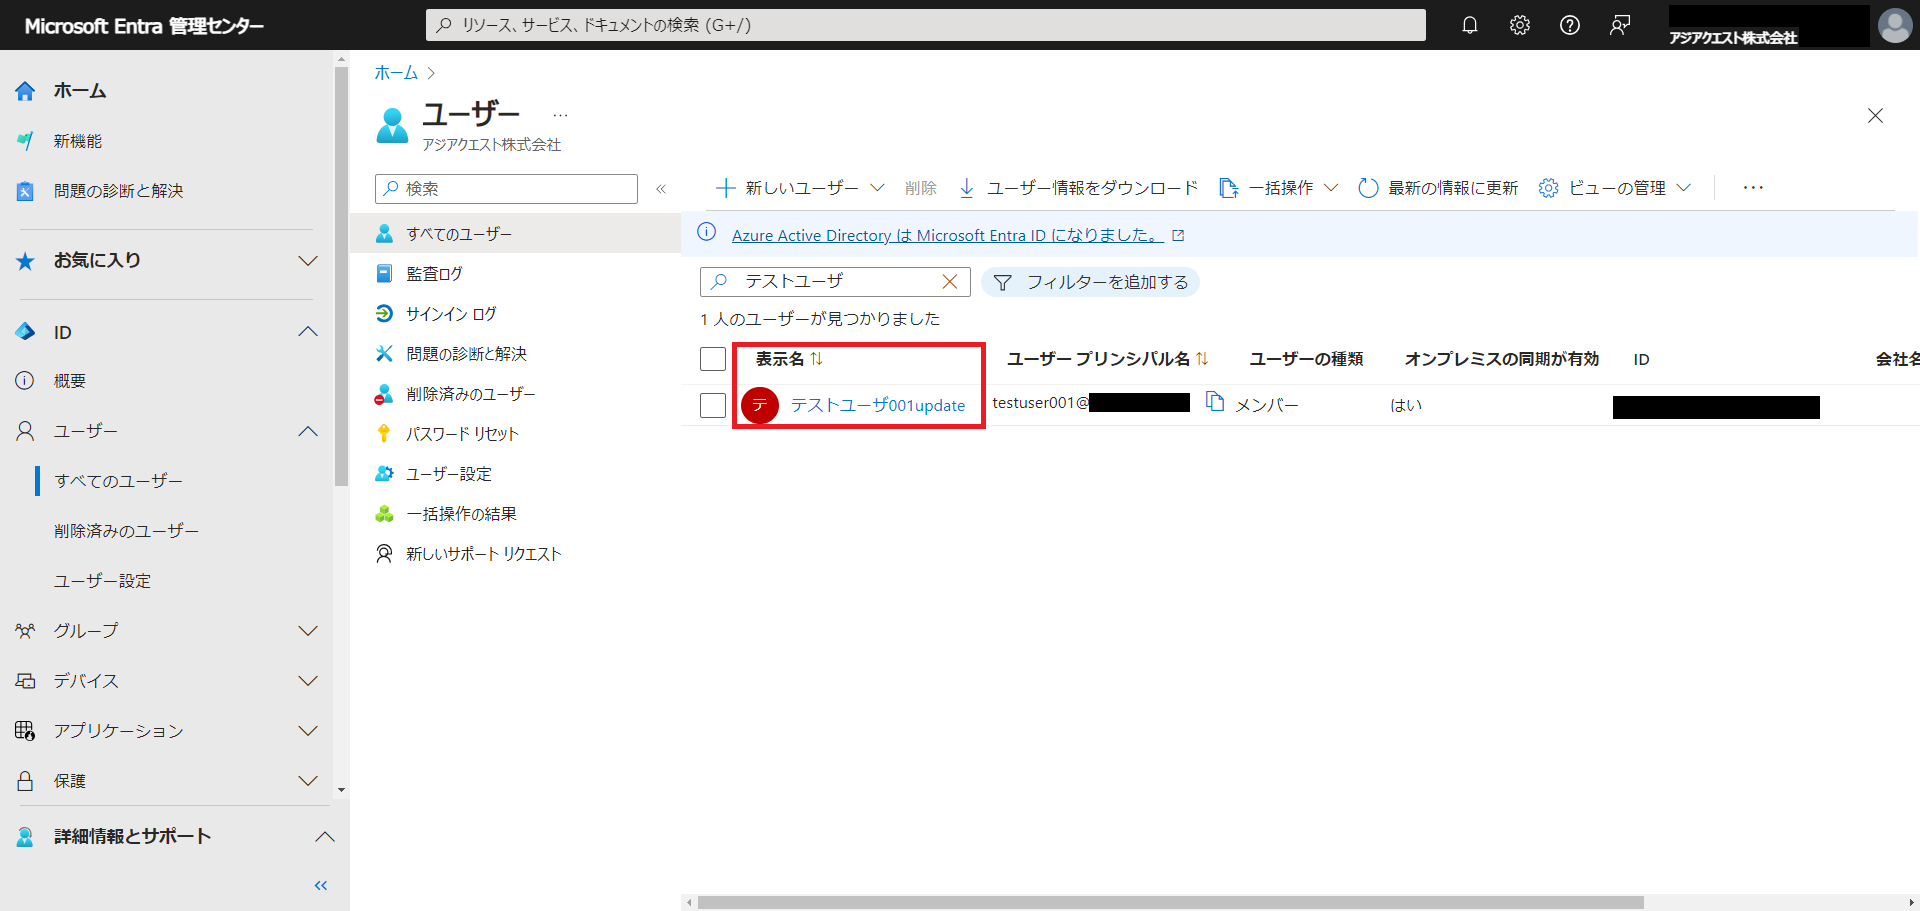Screen dimensions: 1920x911
Task: Check the テストユーザ001update row checkbox
Action: pyautogui.click(x=713, y=405)
